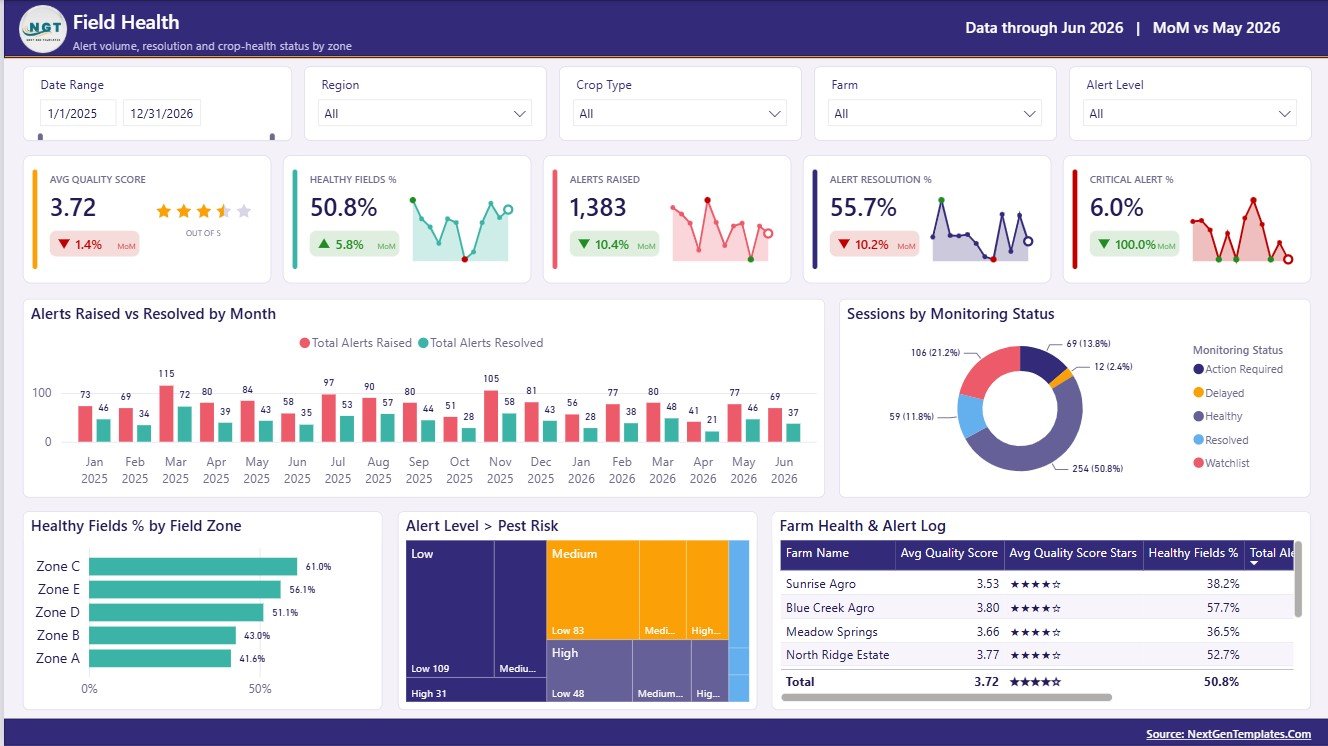Click the red down 1.4% MoM indicator
The height and width of the screenshot is (746, 1328).
coord(95,244)
